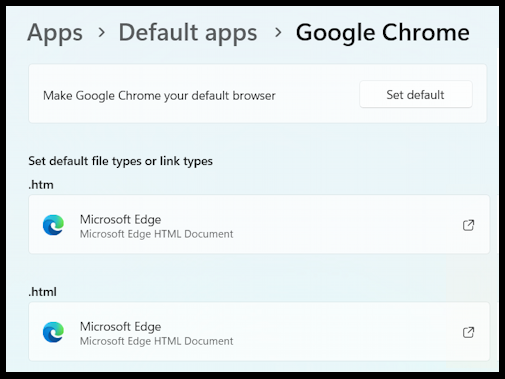505x379 pixels.
Task: Click 'Set default file types or link types' heading
Action: point(120,161)
